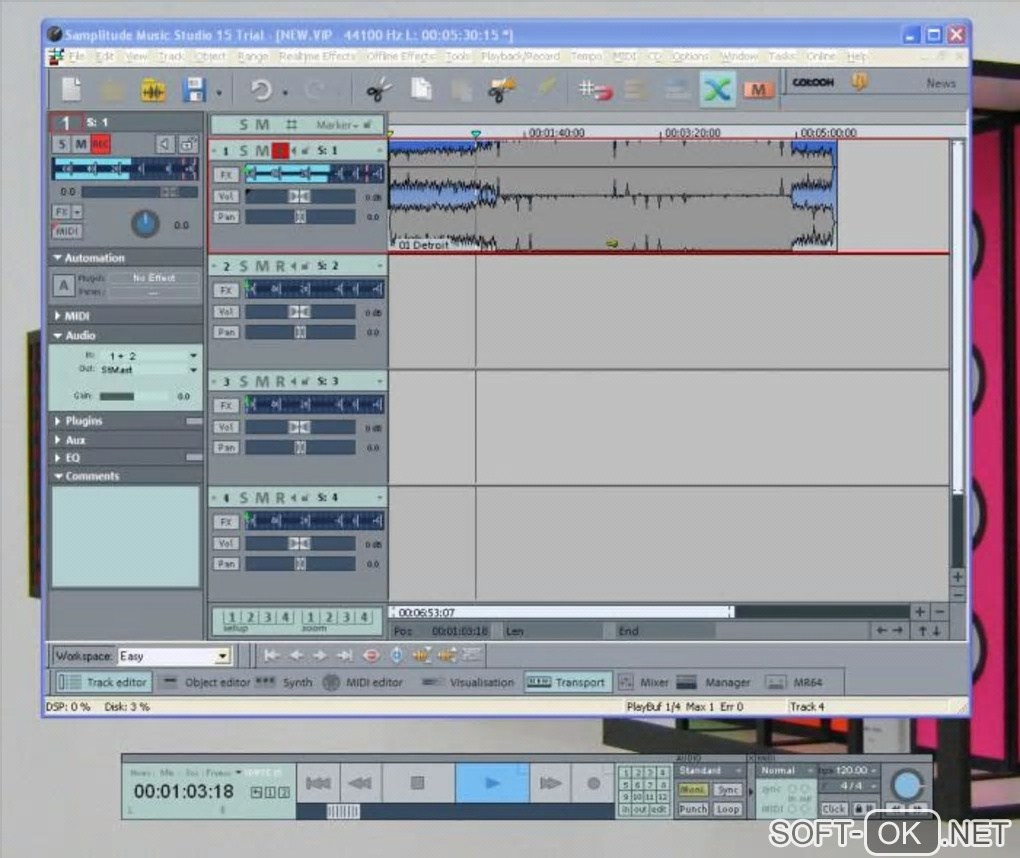Stop playback in the transport bar
The image size is (1020, 858).
coord(418,783)
